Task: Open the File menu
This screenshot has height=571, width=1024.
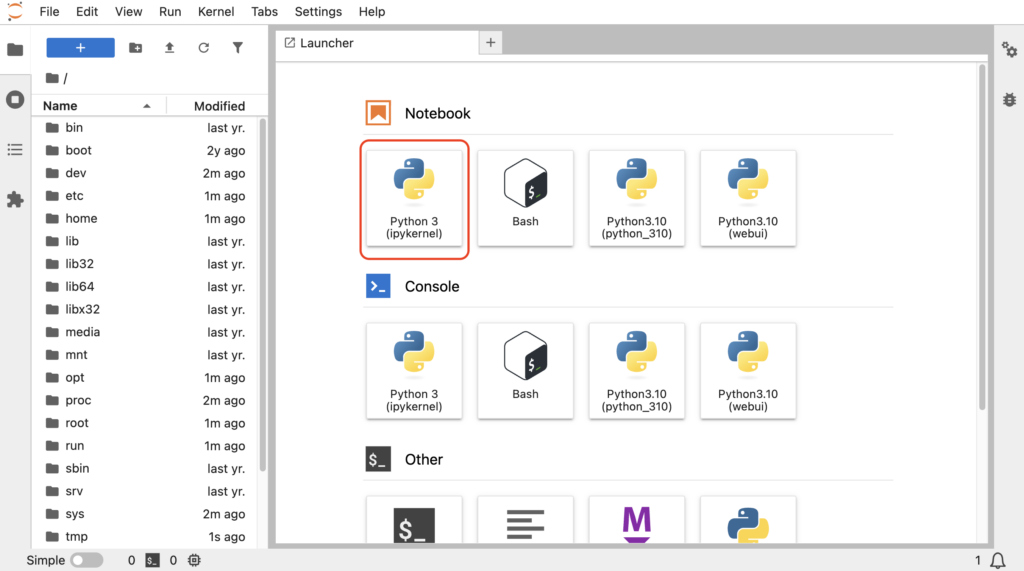Action: (x=49, y=12)
